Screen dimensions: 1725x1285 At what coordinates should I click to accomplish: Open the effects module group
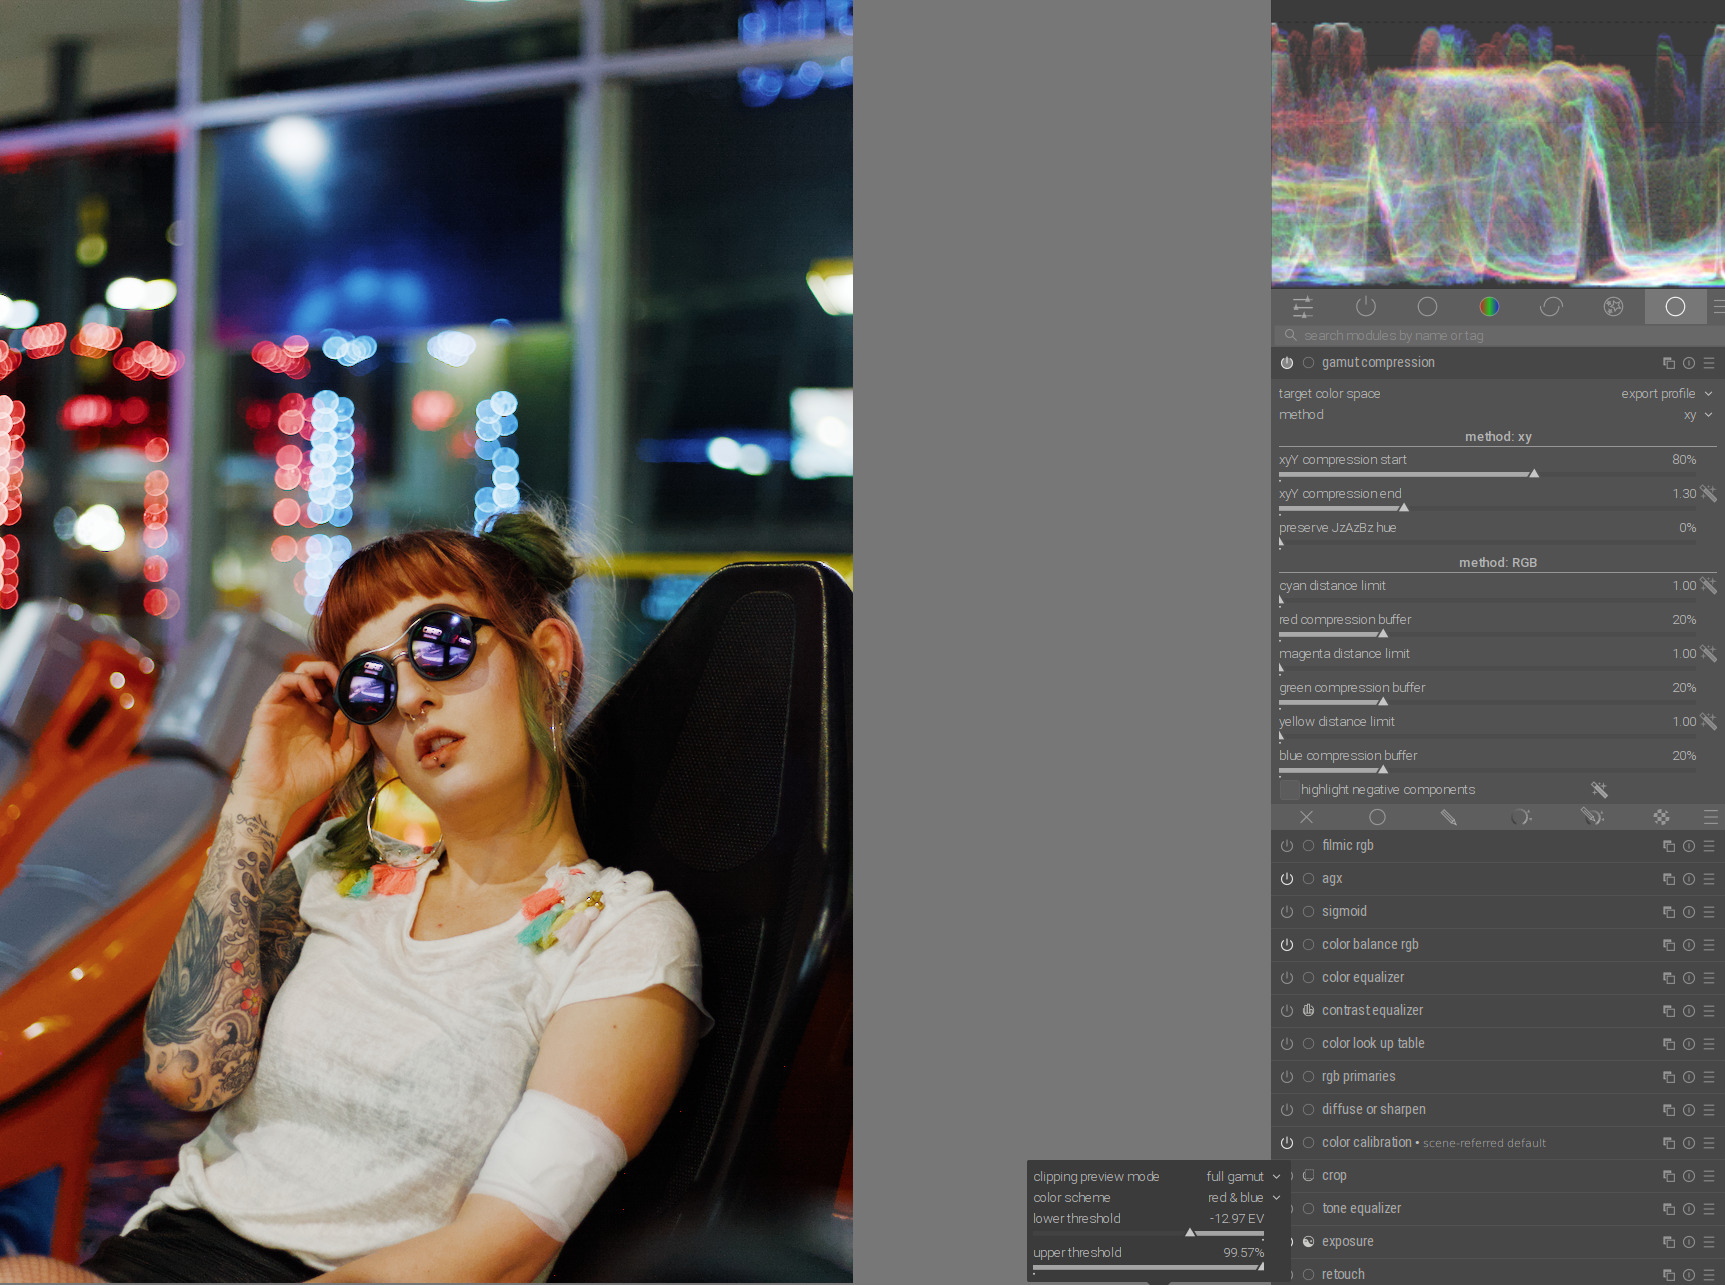(x=1613, y=307)
